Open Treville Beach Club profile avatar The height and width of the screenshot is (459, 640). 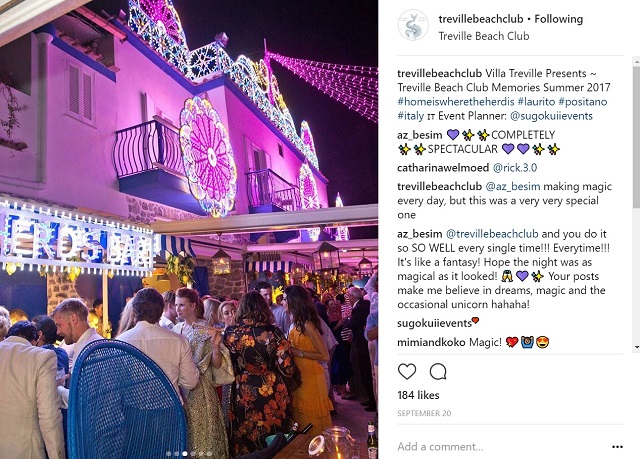pos(413,25)
